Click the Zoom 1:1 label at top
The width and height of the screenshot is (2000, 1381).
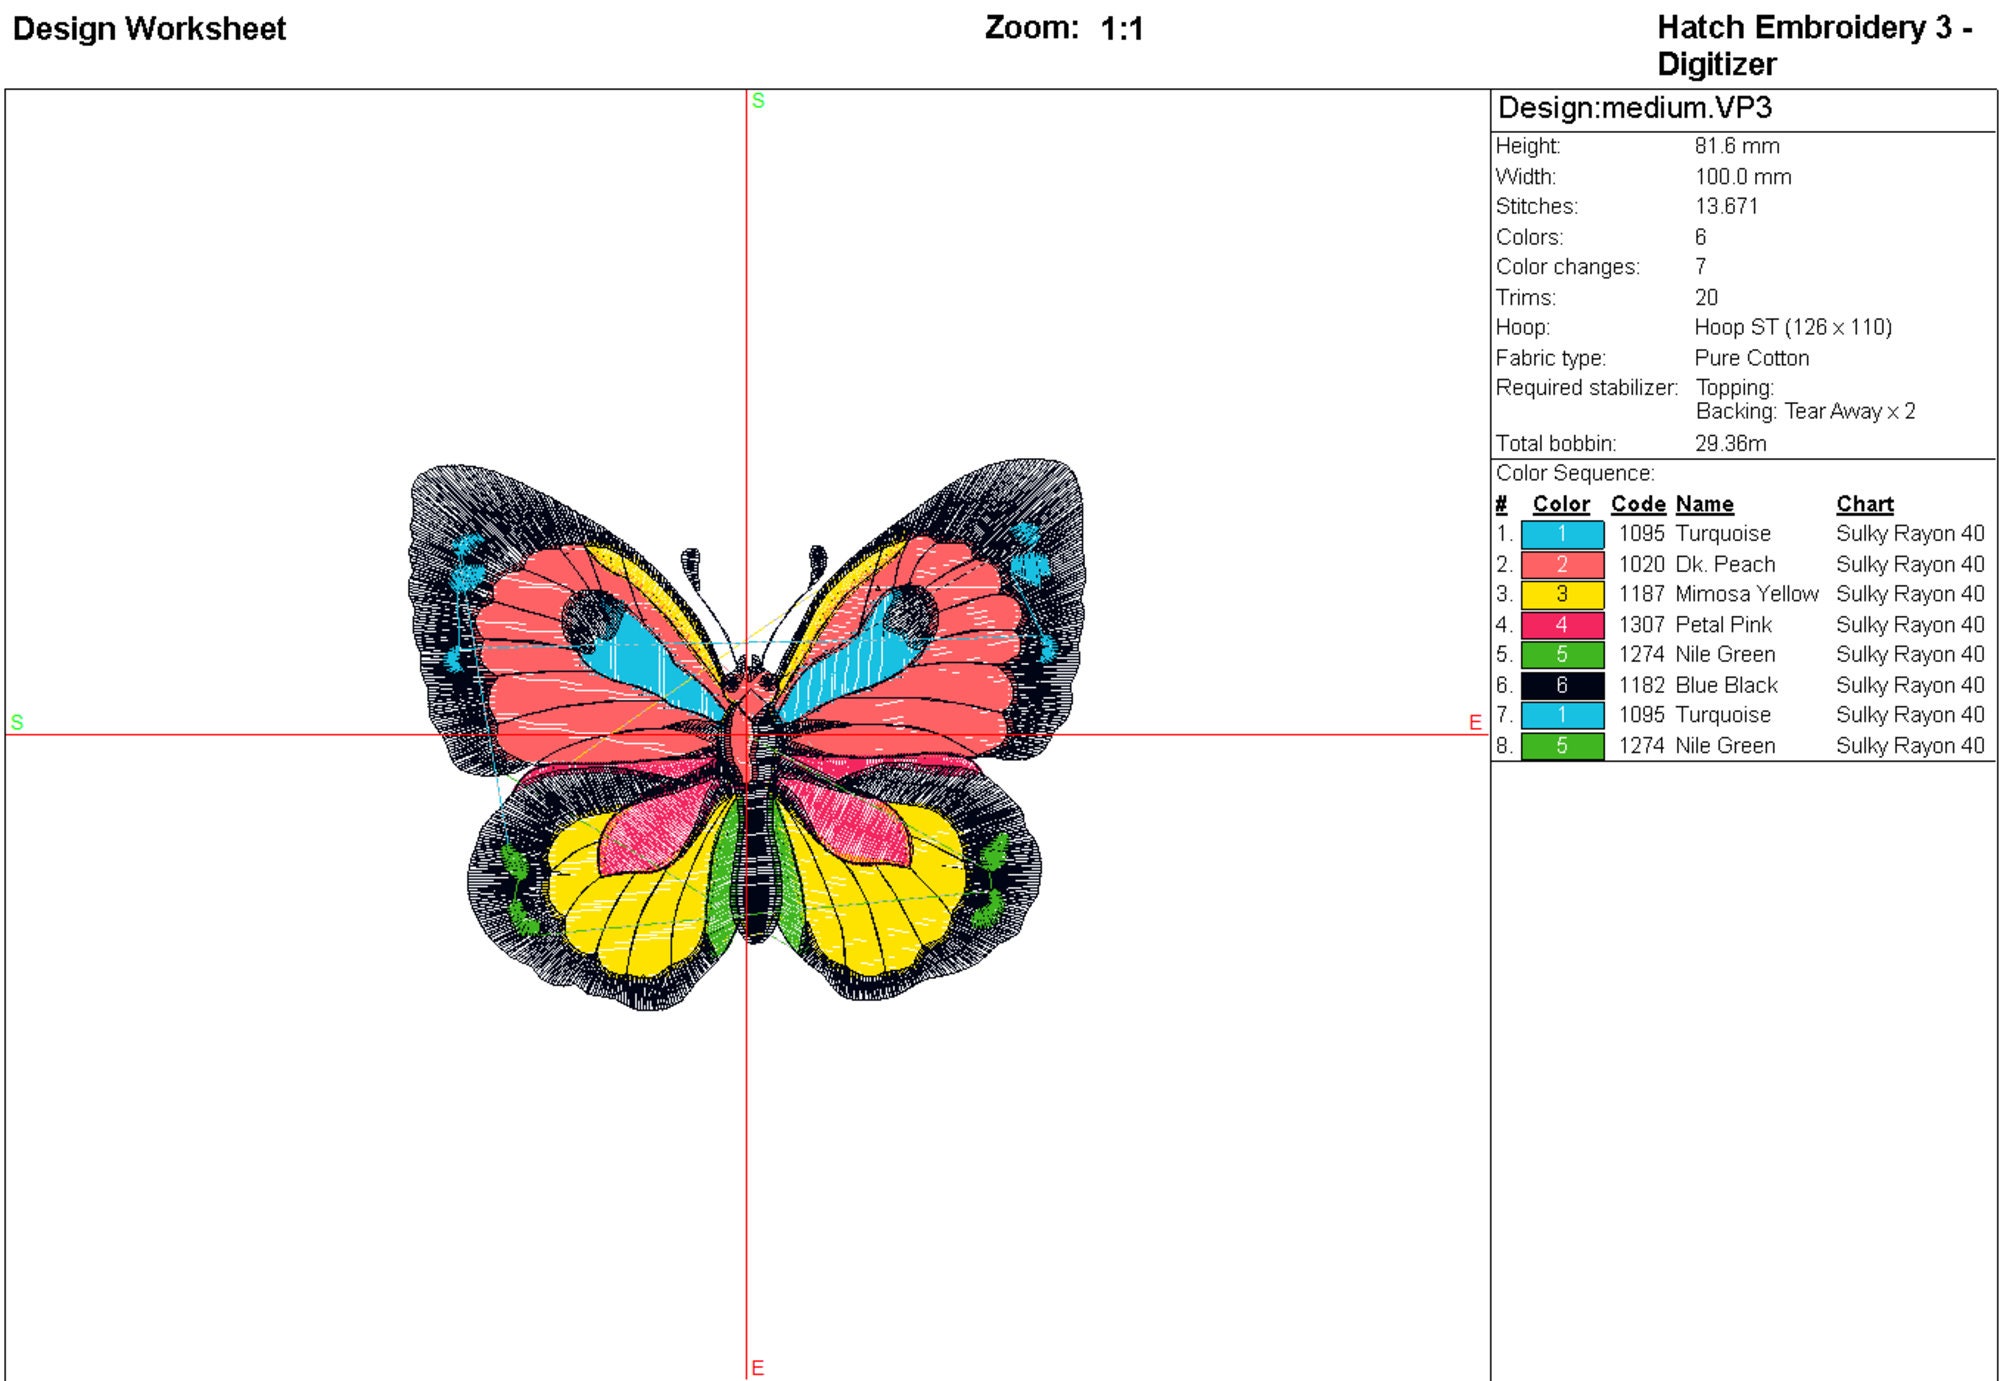[1063, 27]
